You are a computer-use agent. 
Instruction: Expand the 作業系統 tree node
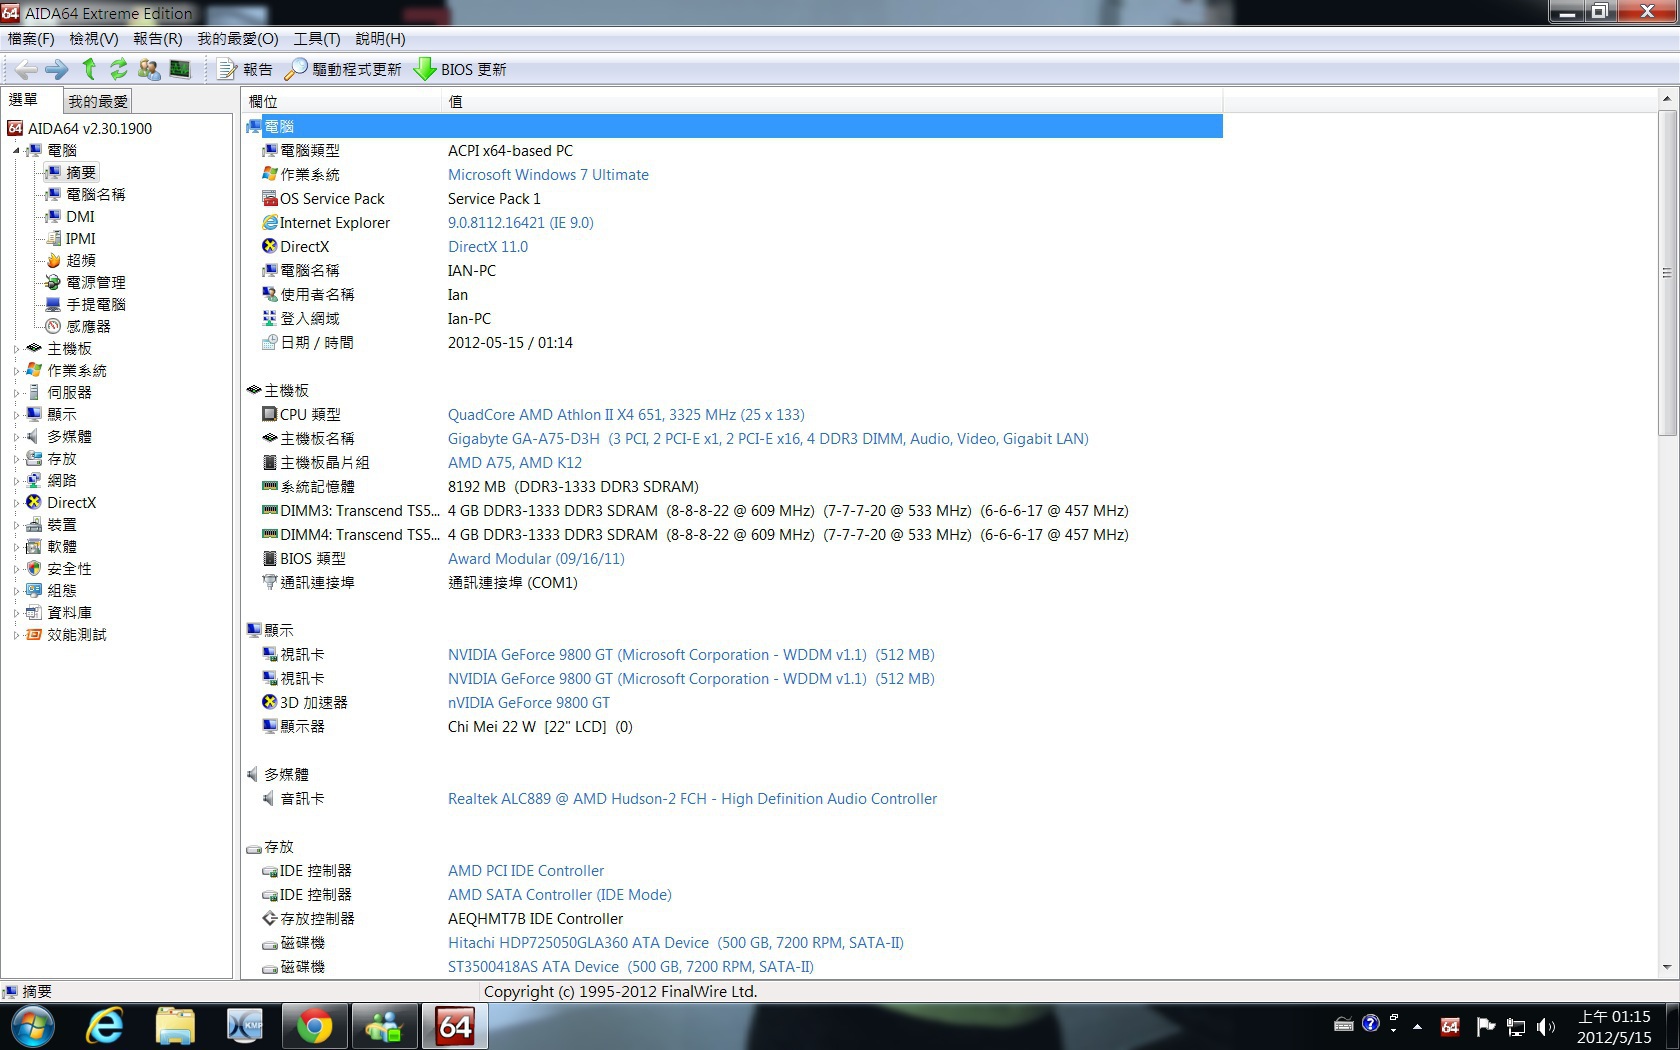click(16, 371)
